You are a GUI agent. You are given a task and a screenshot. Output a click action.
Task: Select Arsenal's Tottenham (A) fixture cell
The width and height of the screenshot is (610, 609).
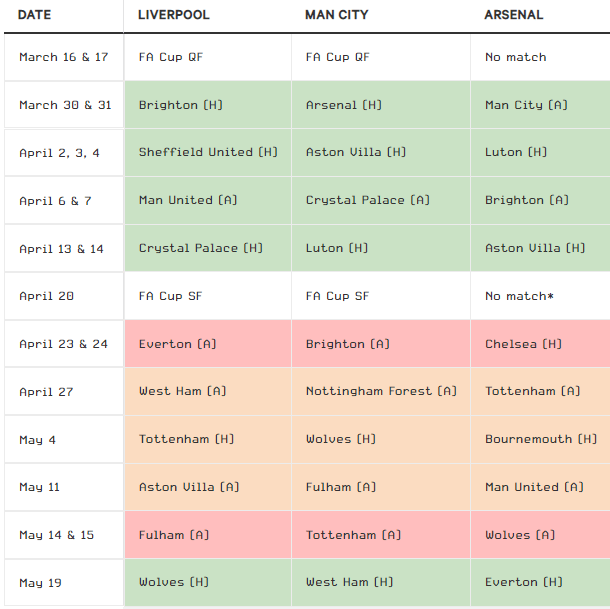pyautogui.click(x=540, y=391)
